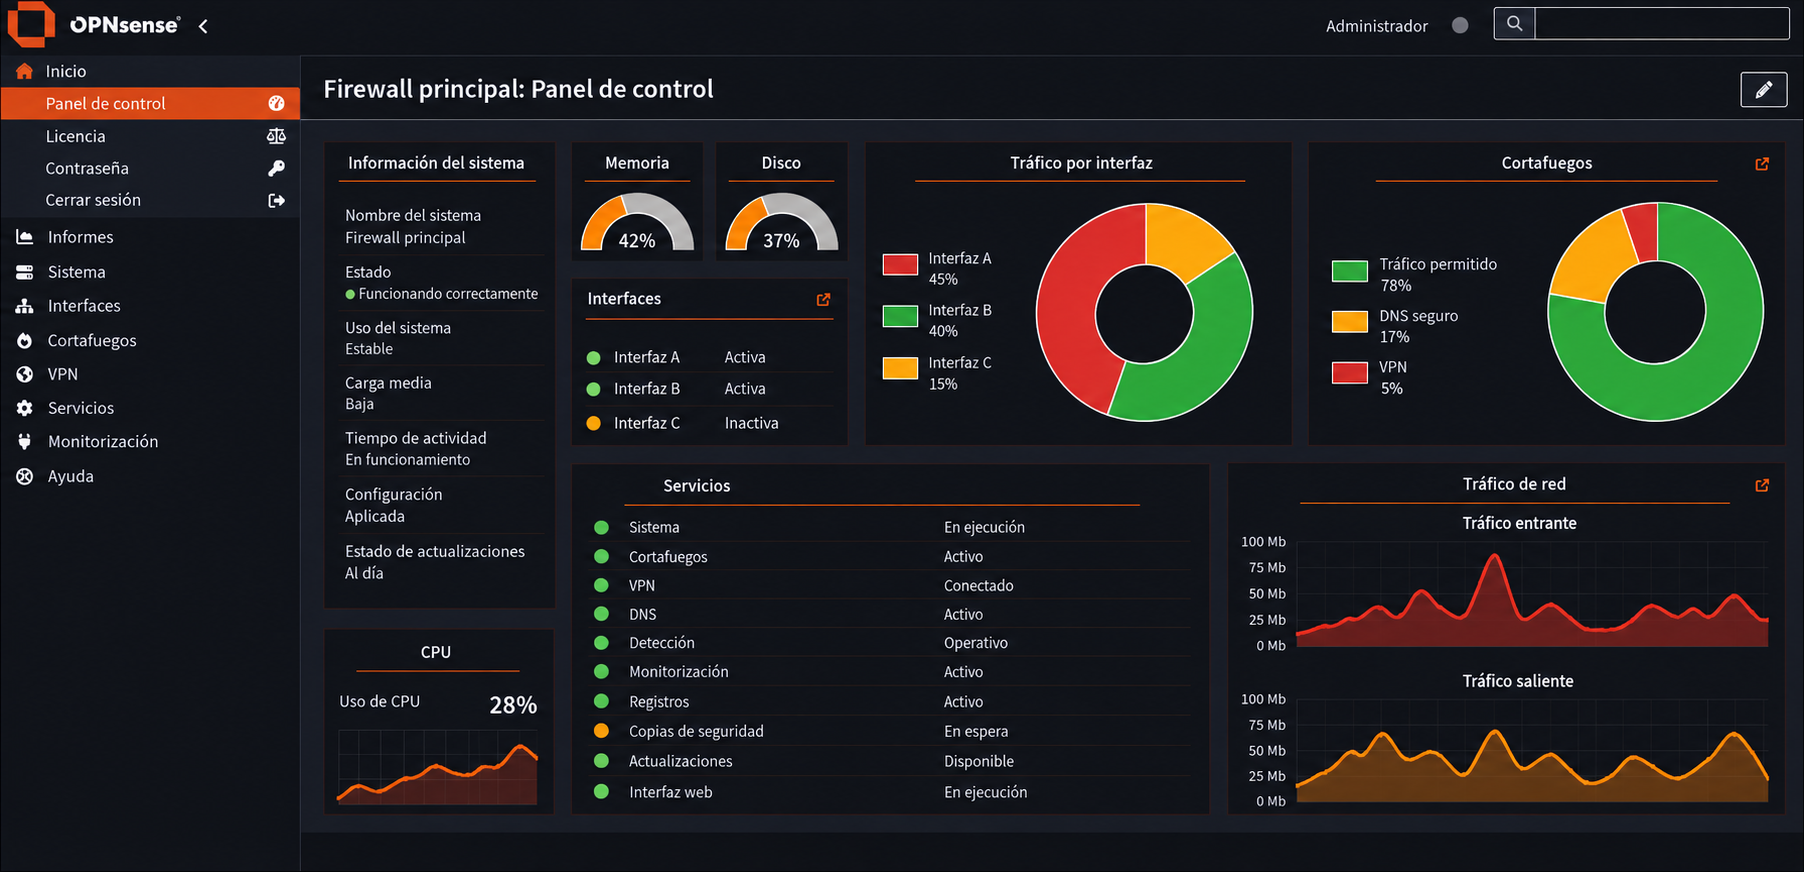The image size is (1804, 872).
Task: Click the orange Copias de seguridad status dot
Action: (x=601, y=731)
